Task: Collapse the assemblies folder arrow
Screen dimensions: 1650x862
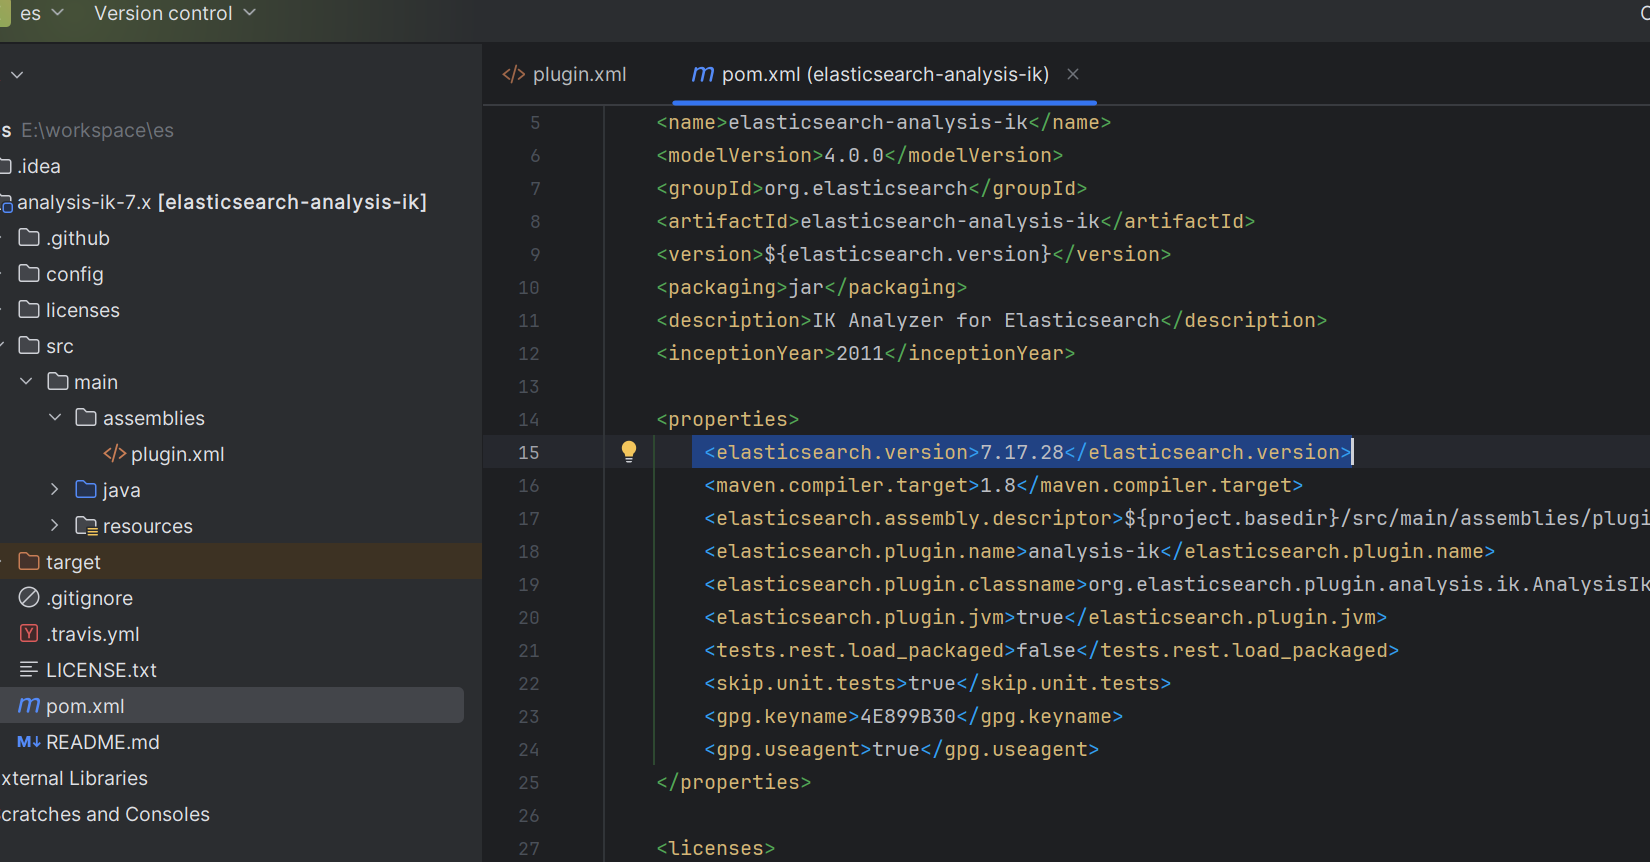Action: point(55,418)
